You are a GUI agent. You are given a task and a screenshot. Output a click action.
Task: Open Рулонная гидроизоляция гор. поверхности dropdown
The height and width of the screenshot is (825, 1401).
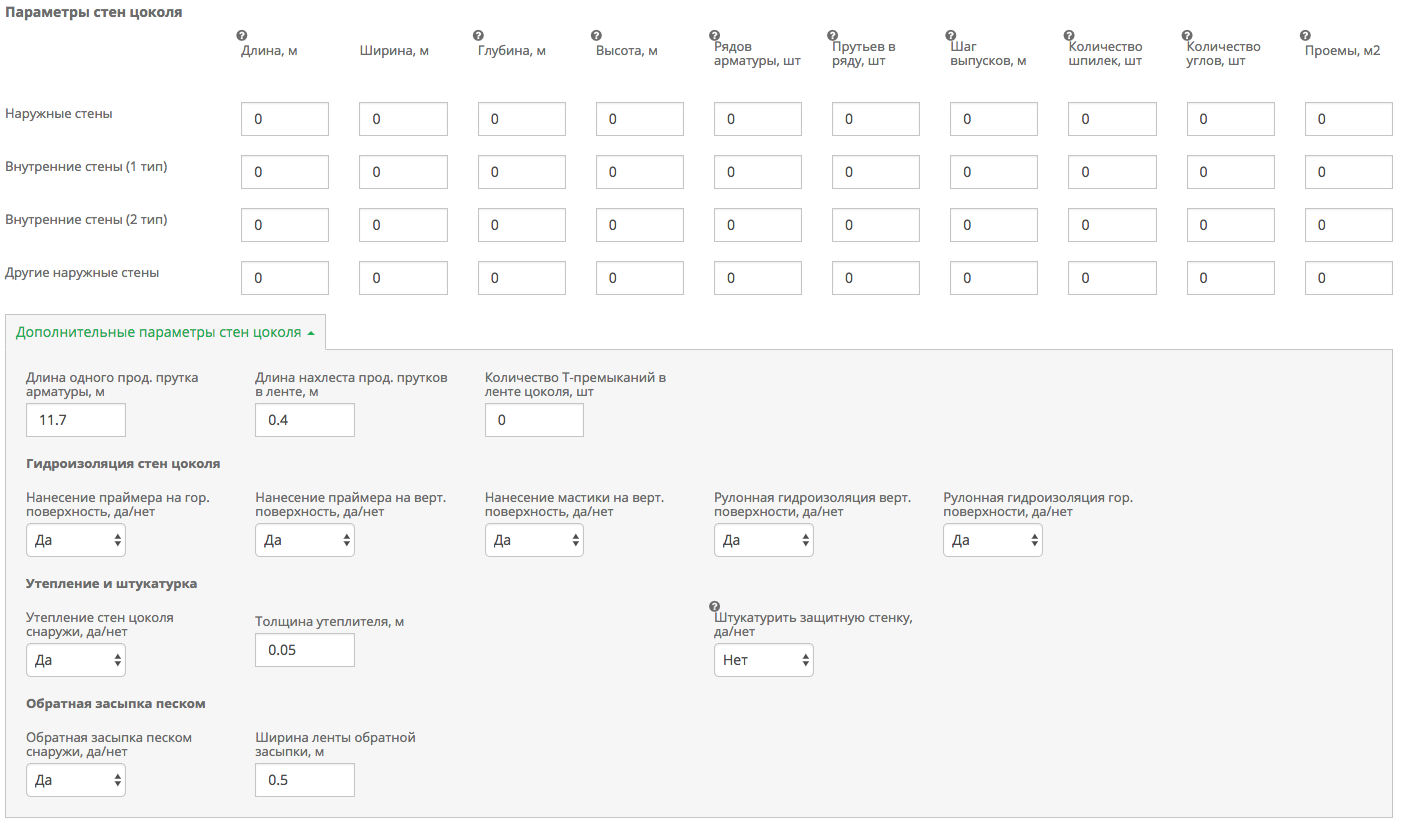coord(992,540)
